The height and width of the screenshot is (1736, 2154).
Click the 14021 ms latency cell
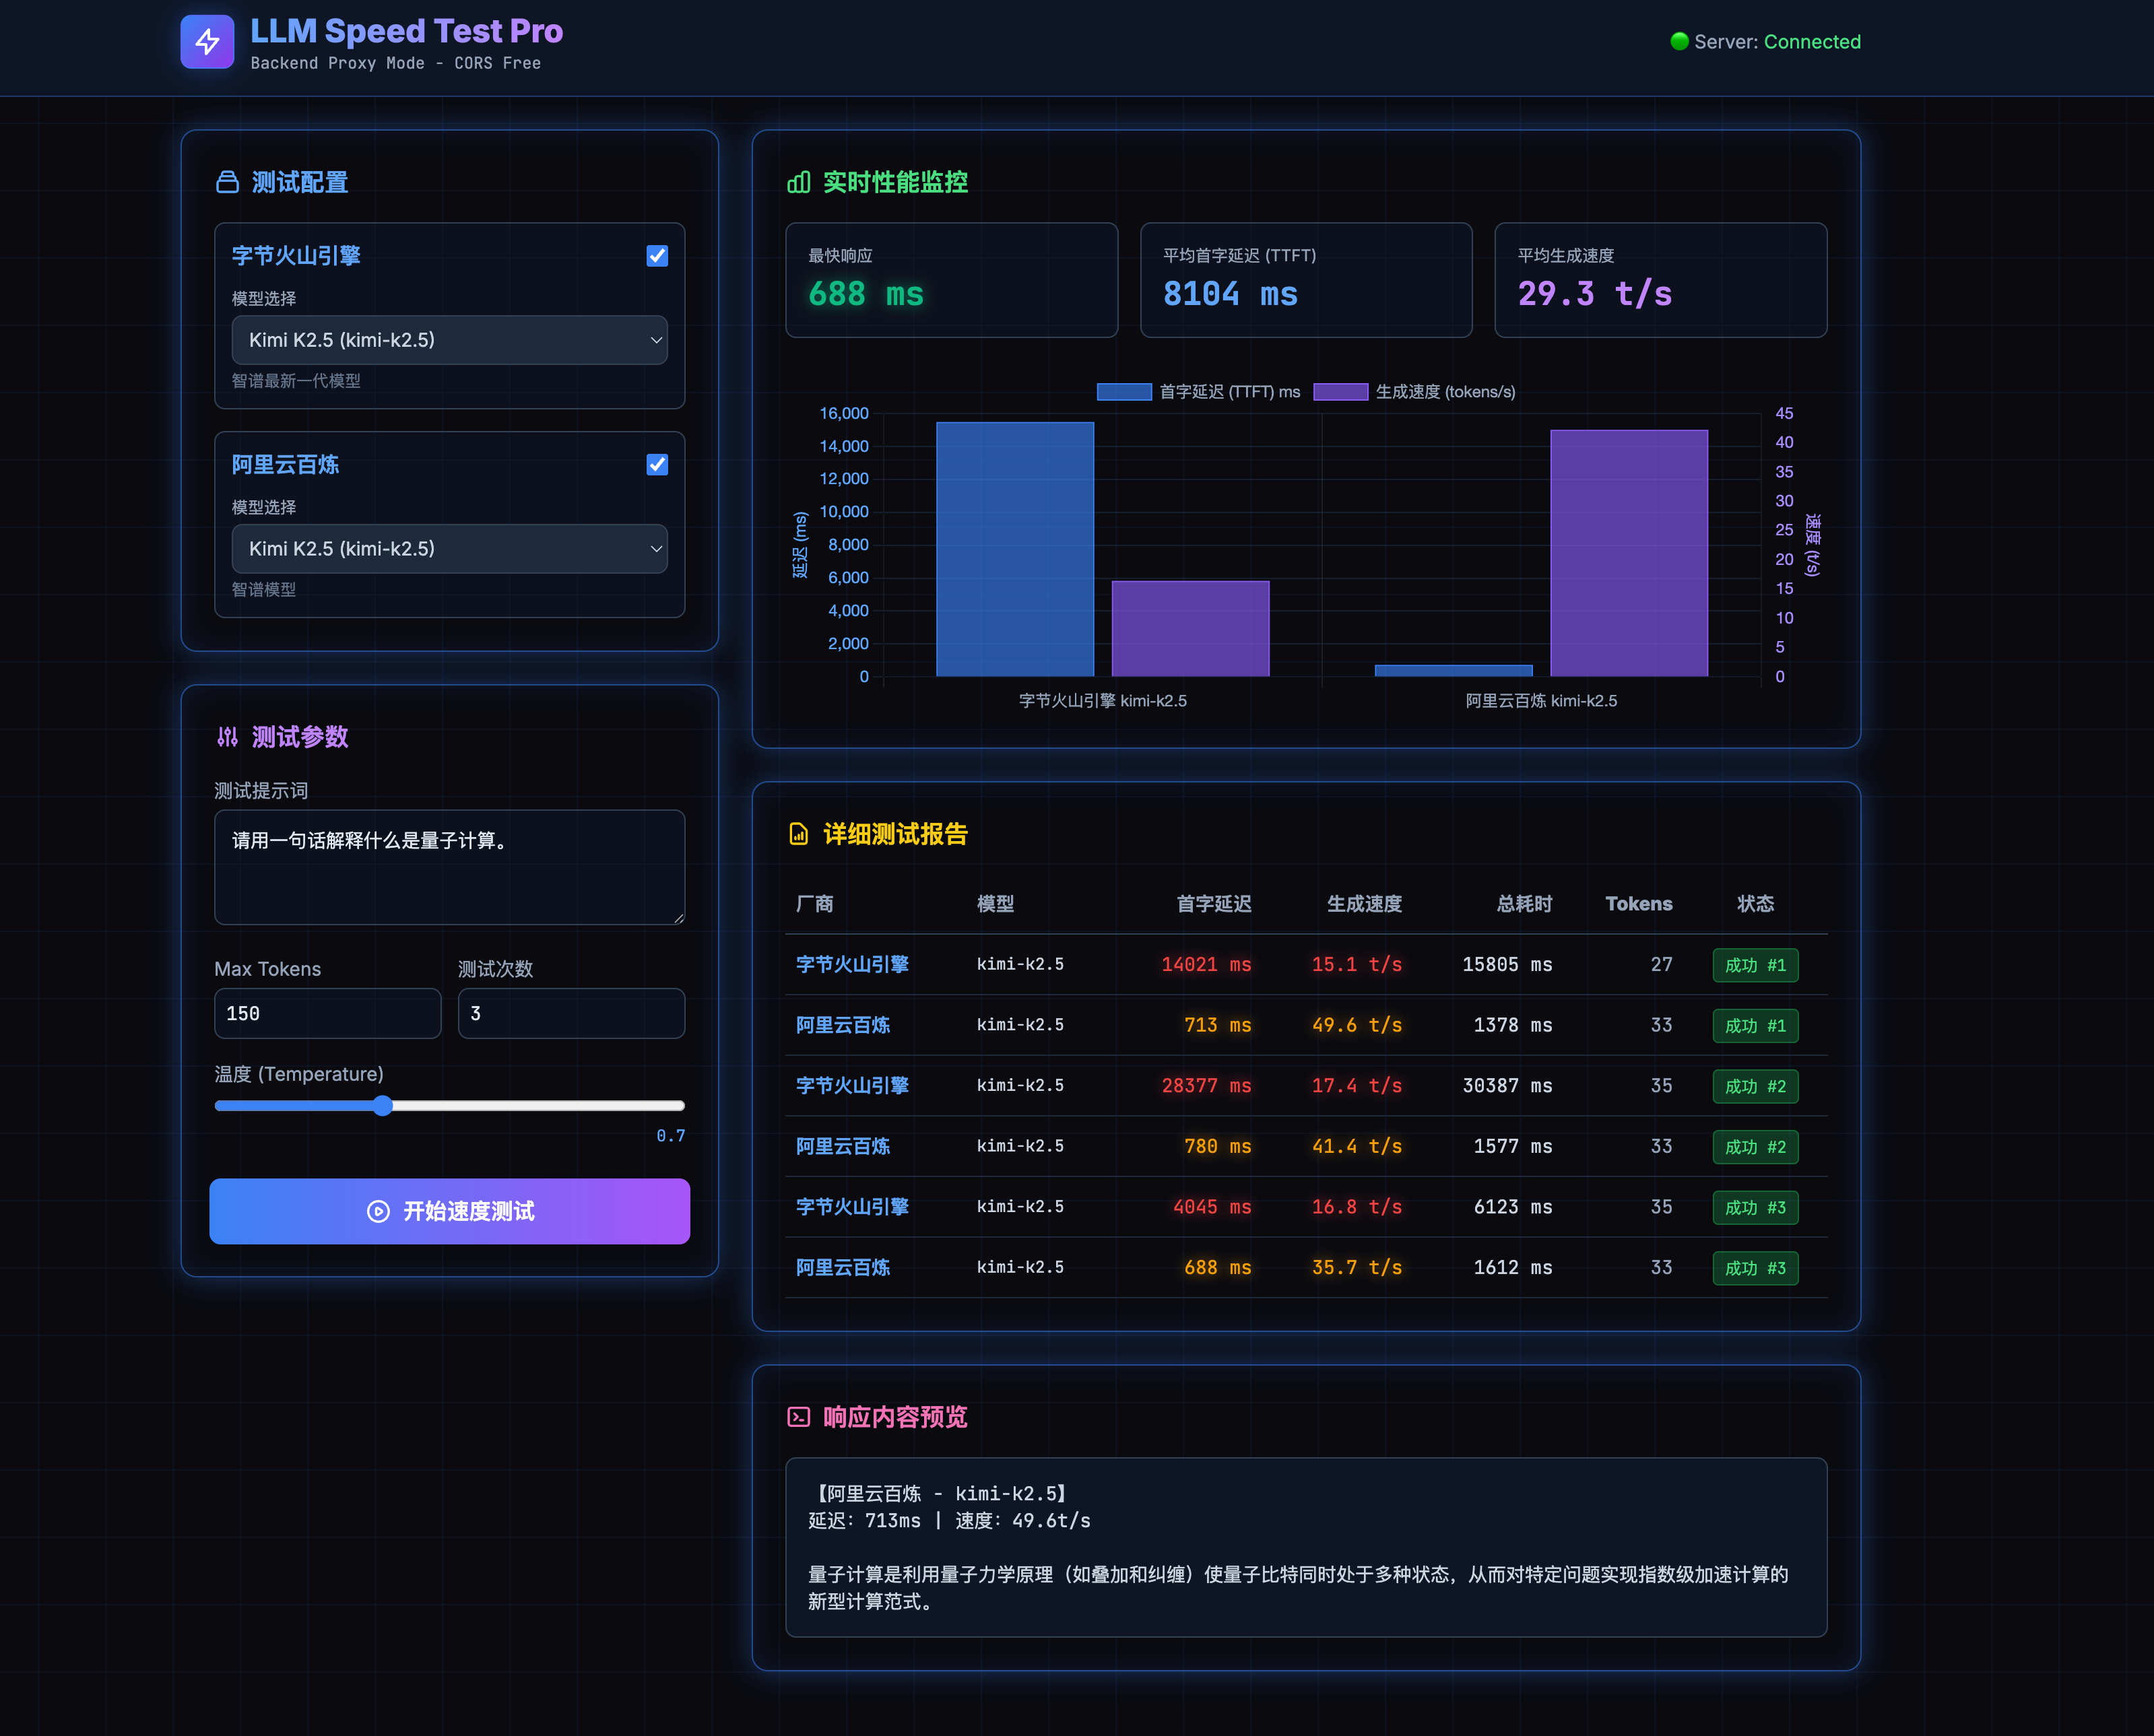tap(1206, 965)
